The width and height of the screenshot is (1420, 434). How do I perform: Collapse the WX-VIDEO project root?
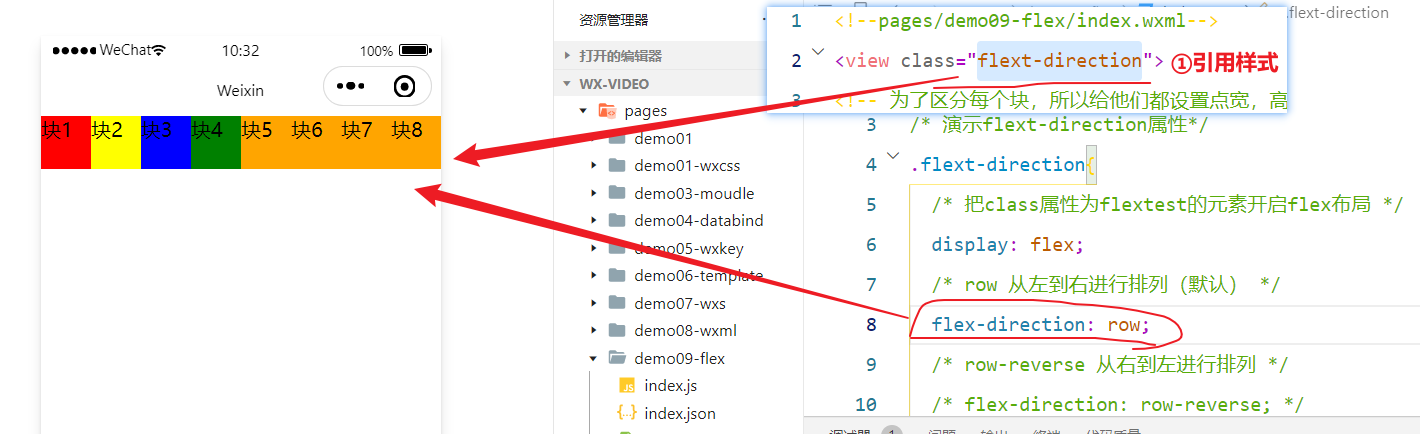tap(568, 83)
